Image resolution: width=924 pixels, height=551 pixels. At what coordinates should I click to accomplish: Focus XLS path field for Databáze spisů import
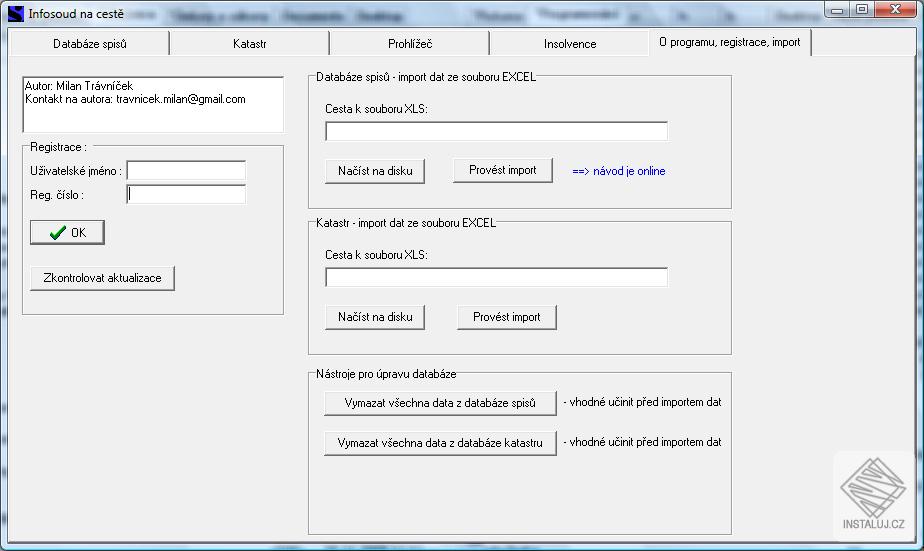coord(496,131)
